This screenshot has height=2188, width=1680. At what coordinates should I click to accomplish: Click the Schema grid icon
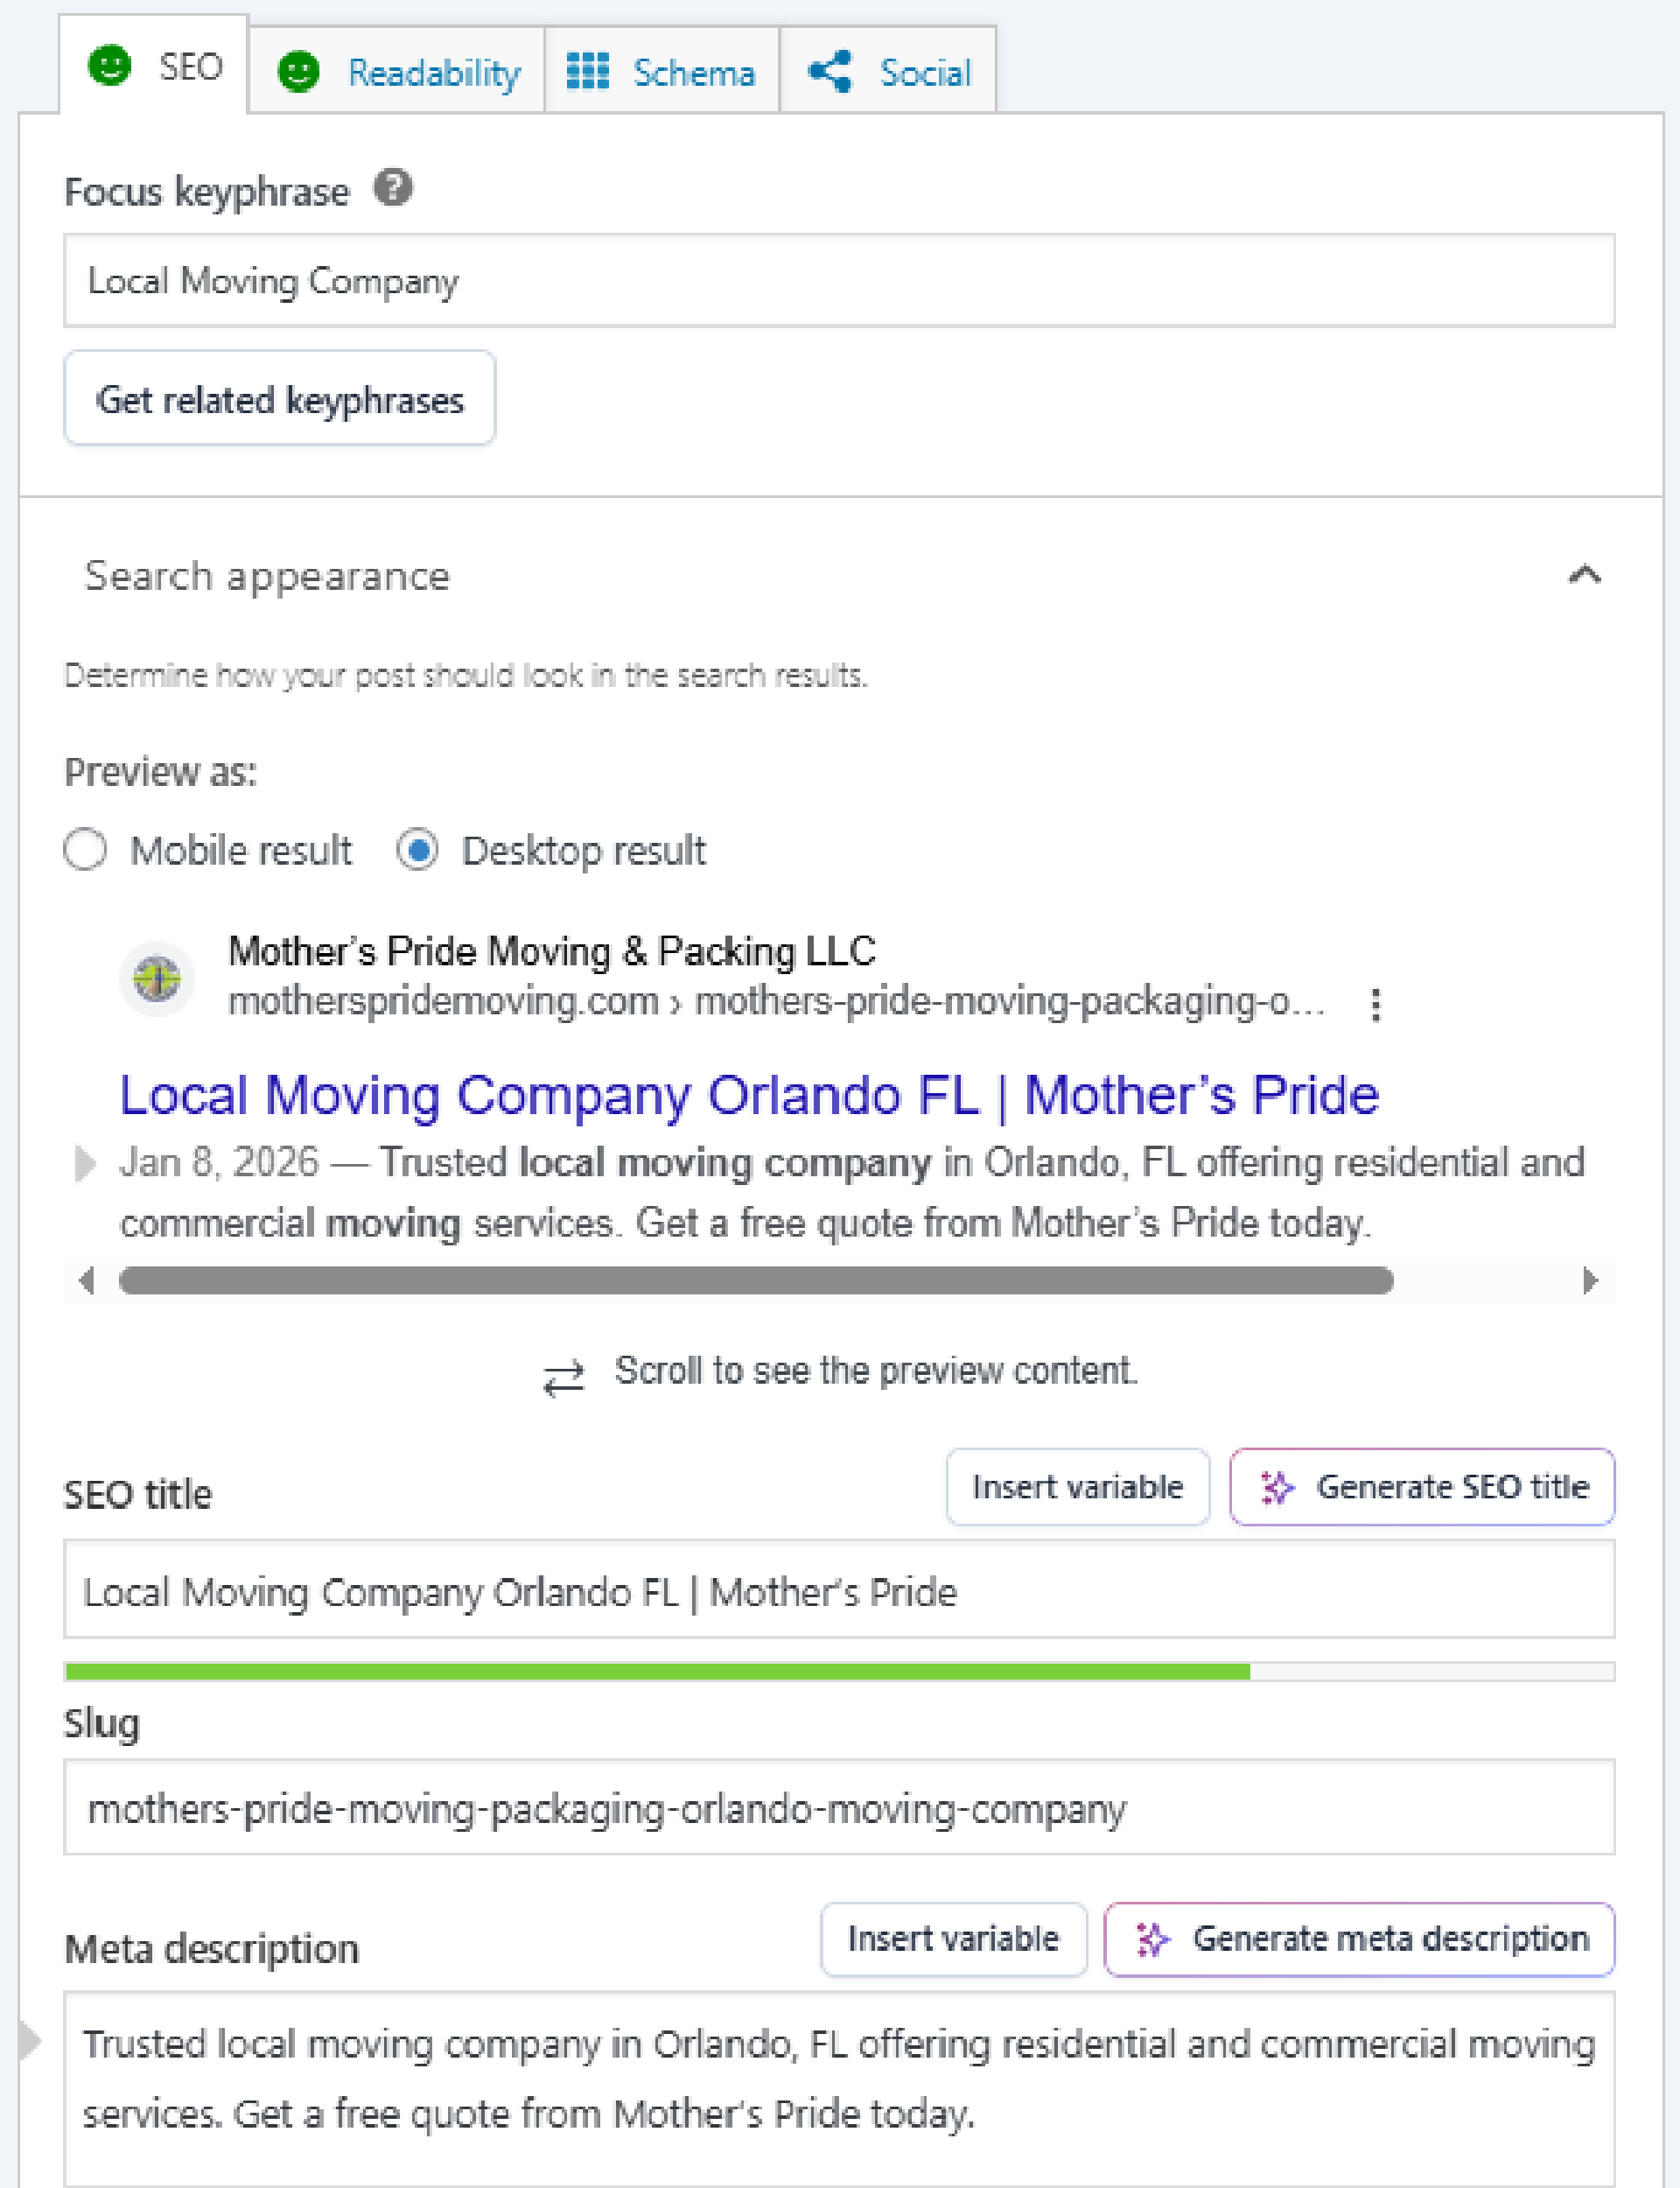click(x=588, y=71)
